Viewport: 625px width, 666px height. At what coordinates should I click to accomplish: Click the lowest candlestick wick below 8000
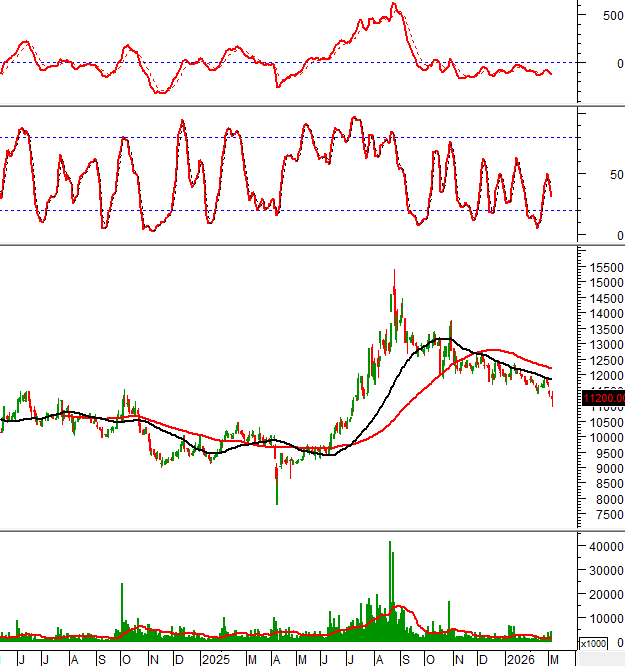click(277, 500)
